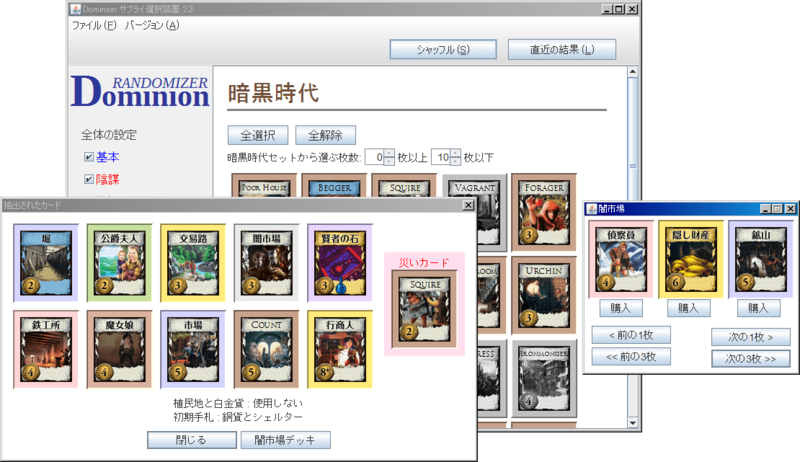Buy the 鉱山 card with 購入
The image size is (800, 462).
[x=759, y=308]
